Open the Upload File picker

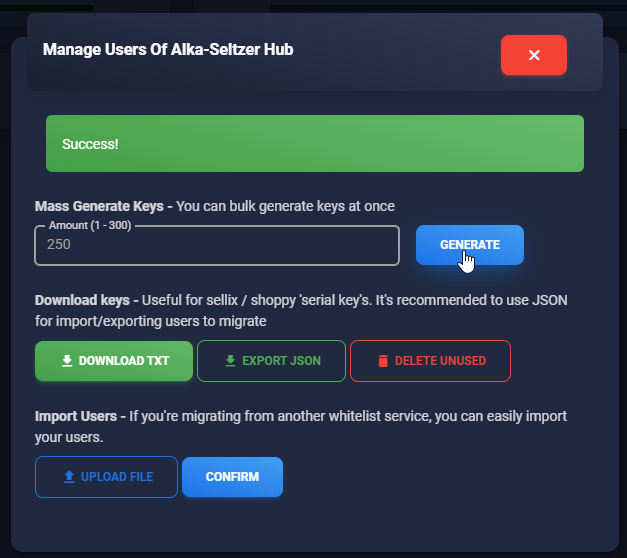tap(106, 477)
